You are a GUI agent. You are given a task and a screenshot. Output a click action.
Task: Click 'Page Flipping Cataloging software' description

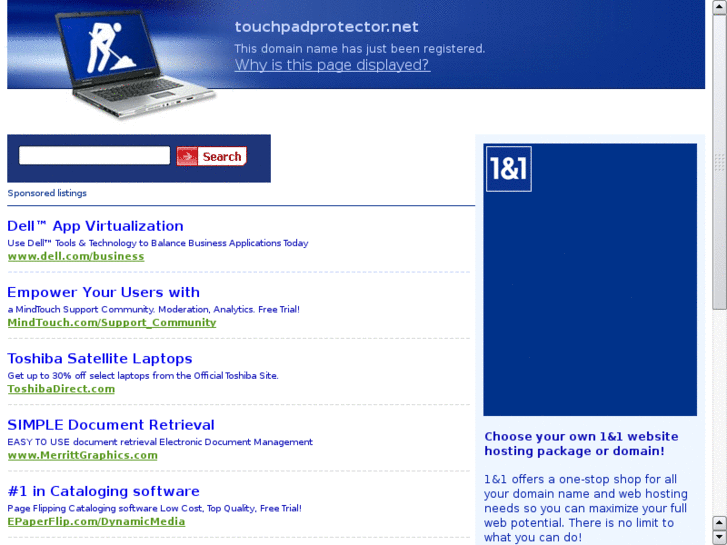click(x=154, y=508)
